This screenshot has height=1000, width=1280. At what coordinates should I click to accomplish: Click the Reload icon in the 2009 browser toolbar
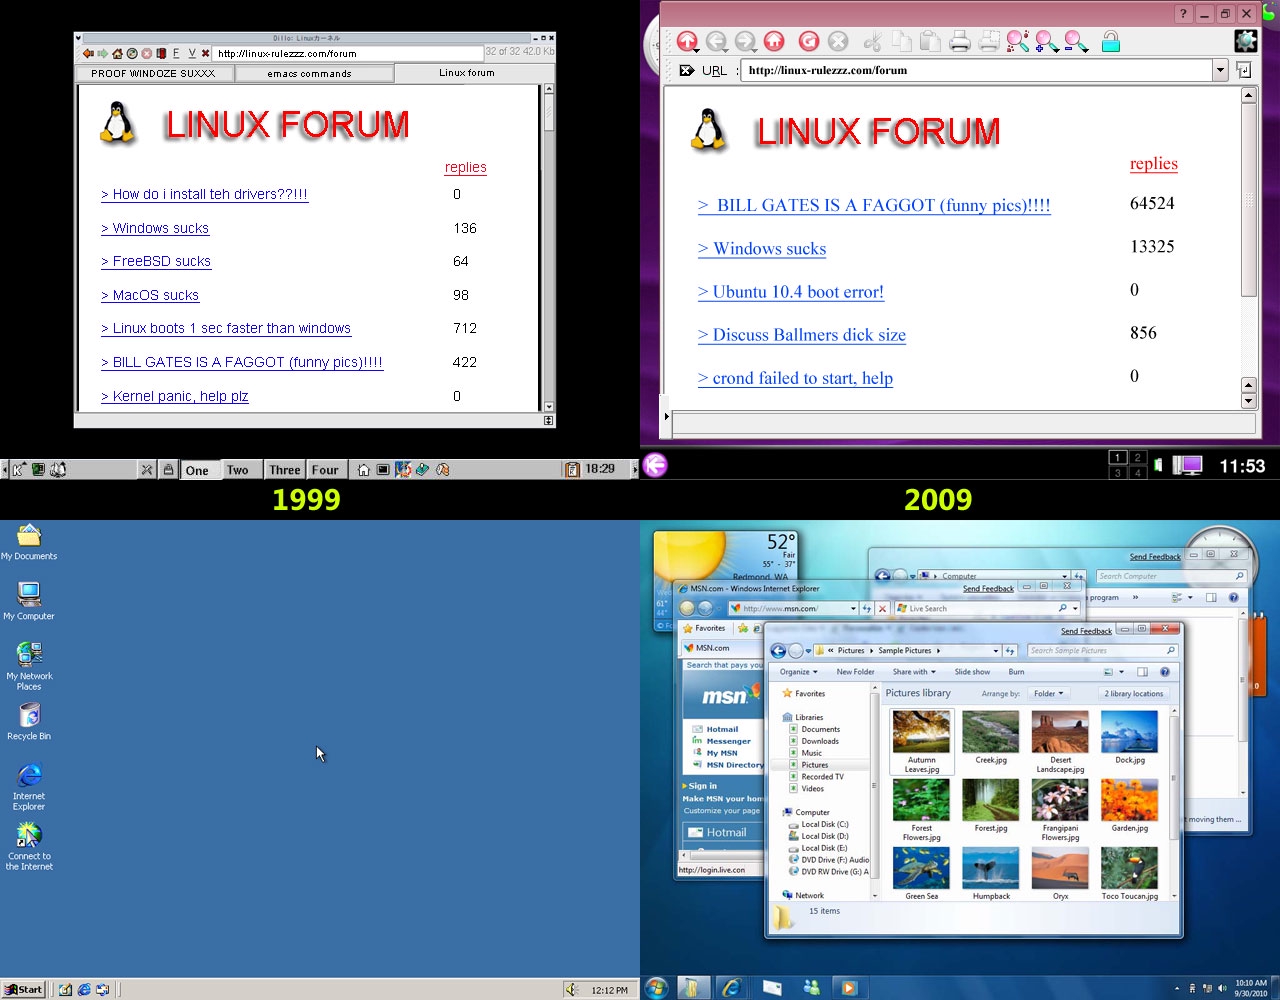pos(808,41)
